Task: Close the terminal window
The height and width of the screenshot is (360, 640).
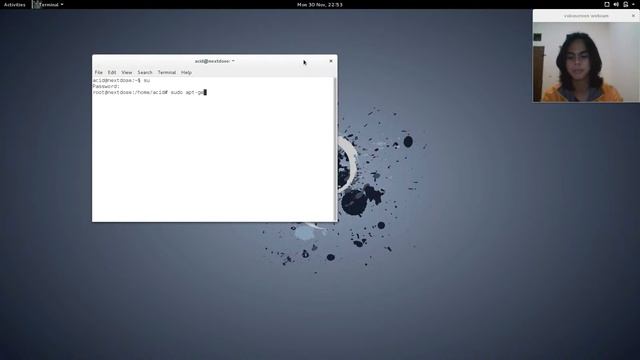Action: pyautogui.click(x=331, y=61)
